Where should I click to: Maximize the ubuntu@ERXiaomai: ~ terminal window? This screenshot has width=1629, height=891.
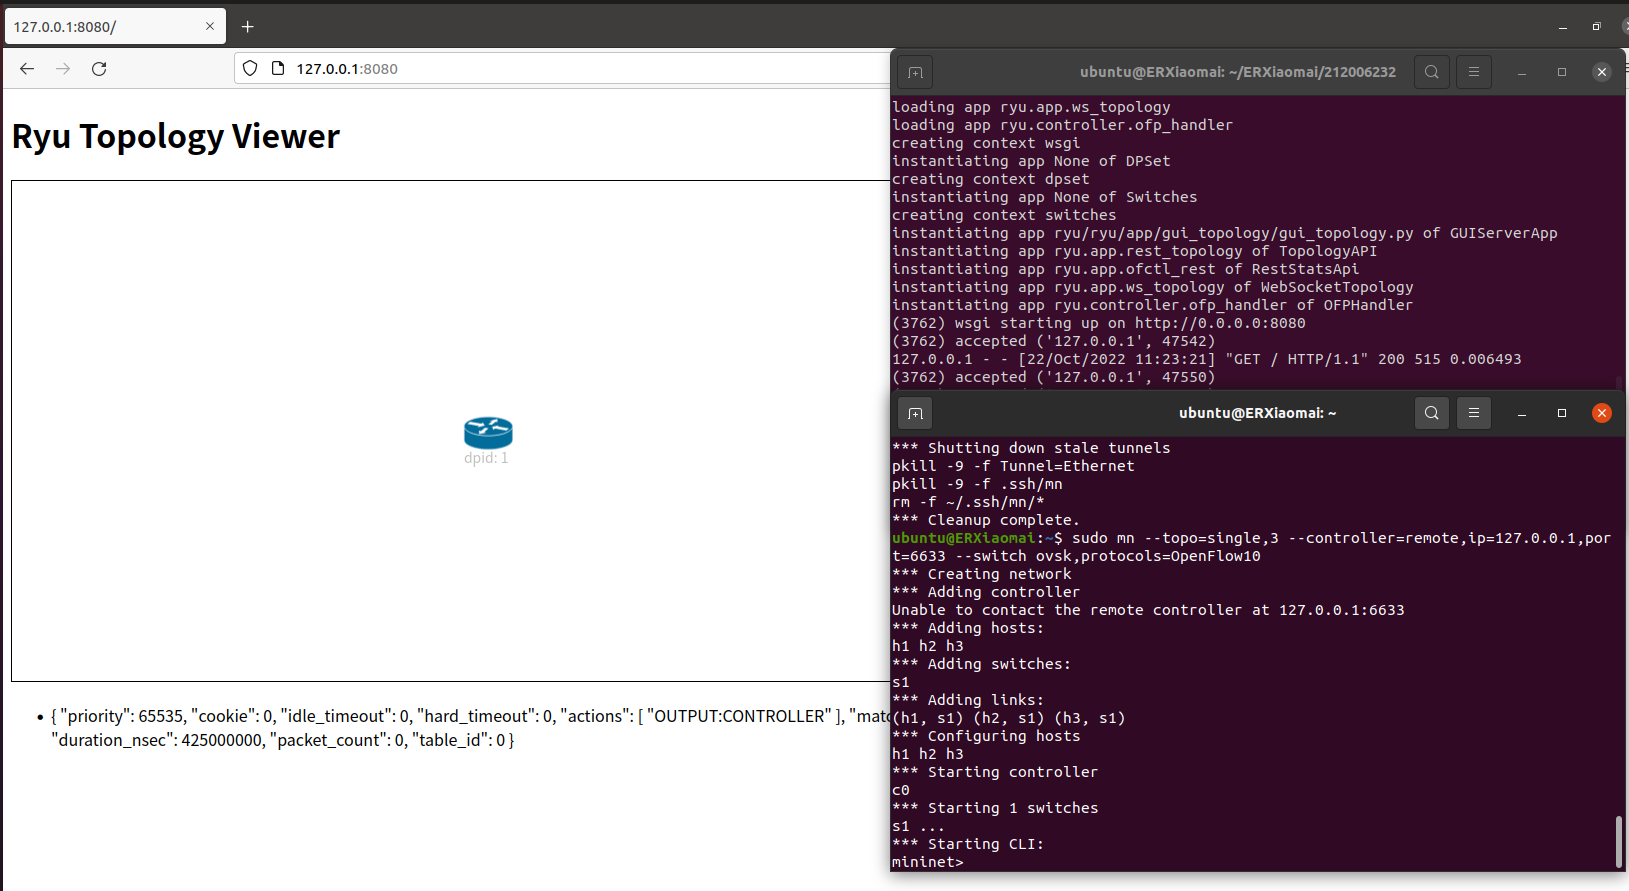click(x=1562, y=413)
